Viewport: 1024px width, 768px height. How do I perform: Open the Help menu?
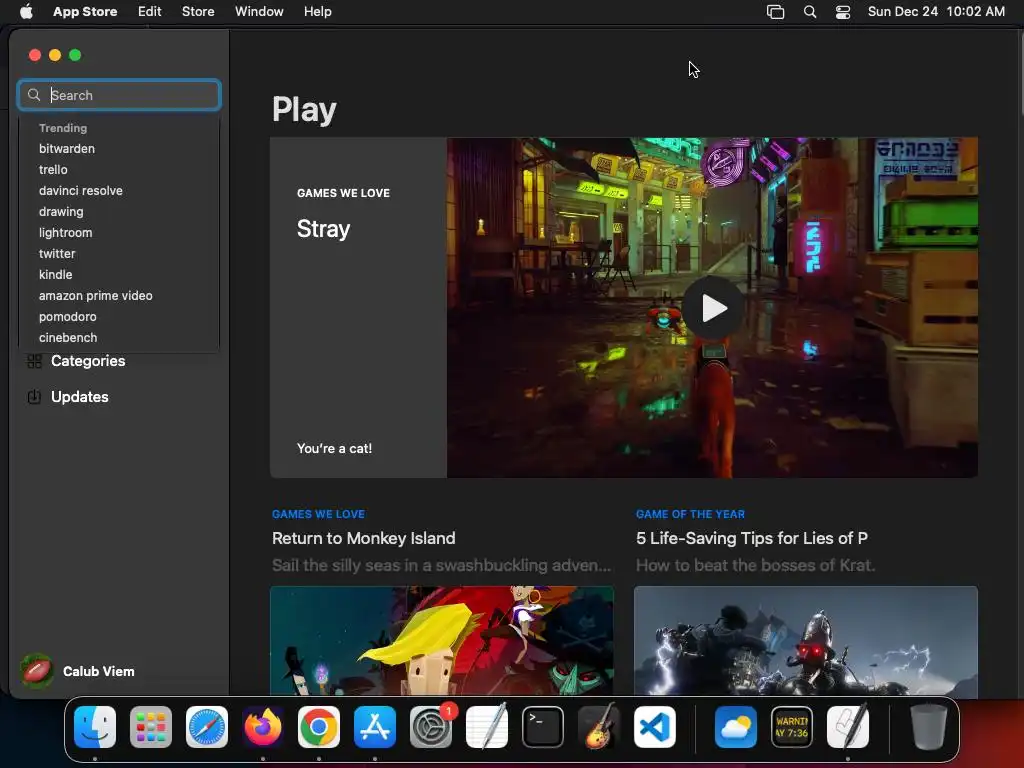(317, 12)
